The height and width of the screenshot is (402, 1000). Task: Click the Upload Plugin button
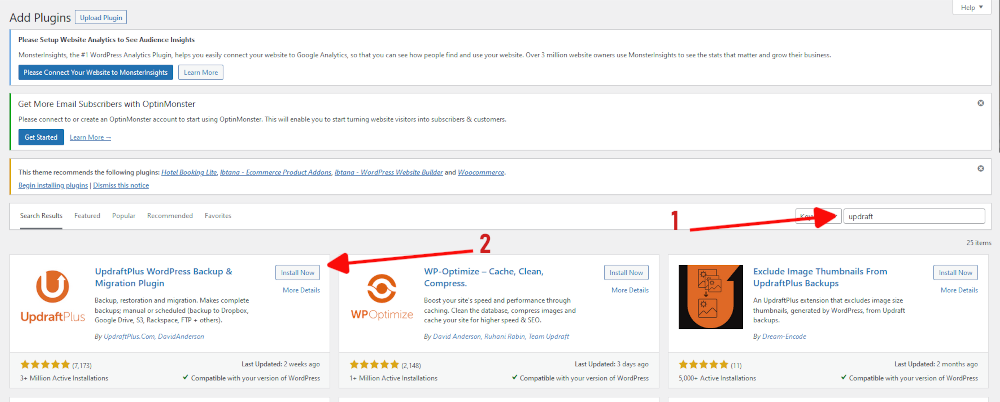coord(101,17)
